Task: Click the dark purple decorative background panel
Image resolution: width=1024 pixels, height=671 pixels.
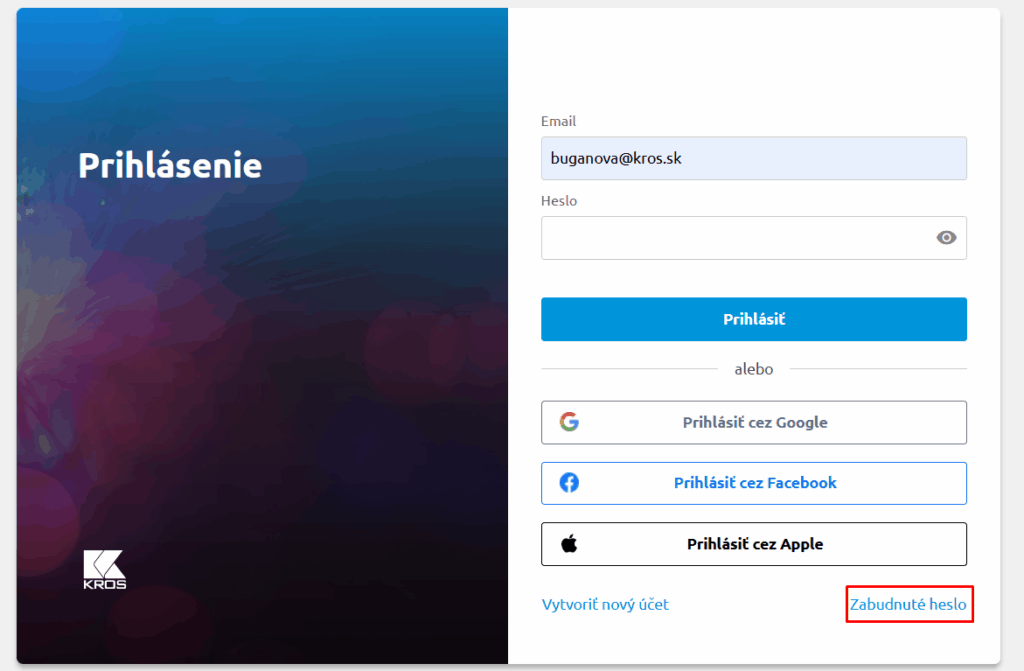Action: pyautogui.click(x=260, y=420)
